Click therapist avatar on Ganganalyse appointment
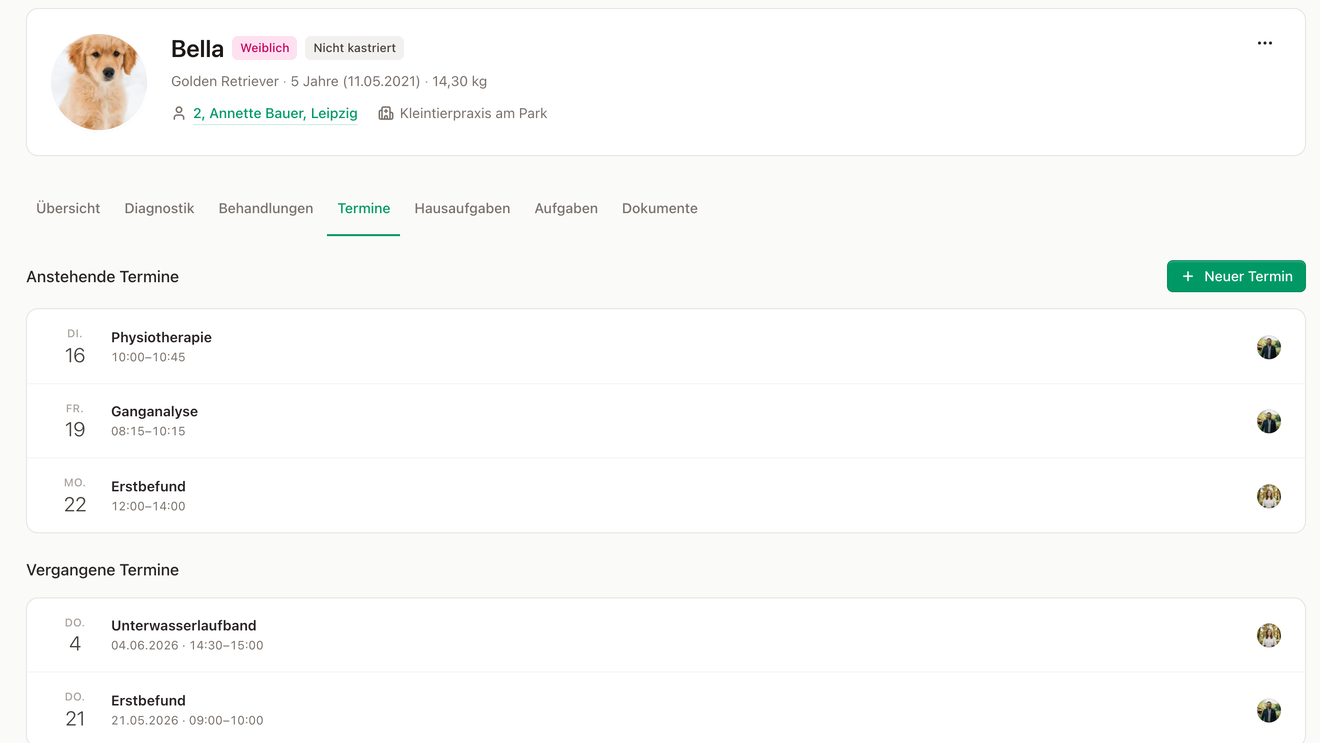 (x=1269, y=422)
